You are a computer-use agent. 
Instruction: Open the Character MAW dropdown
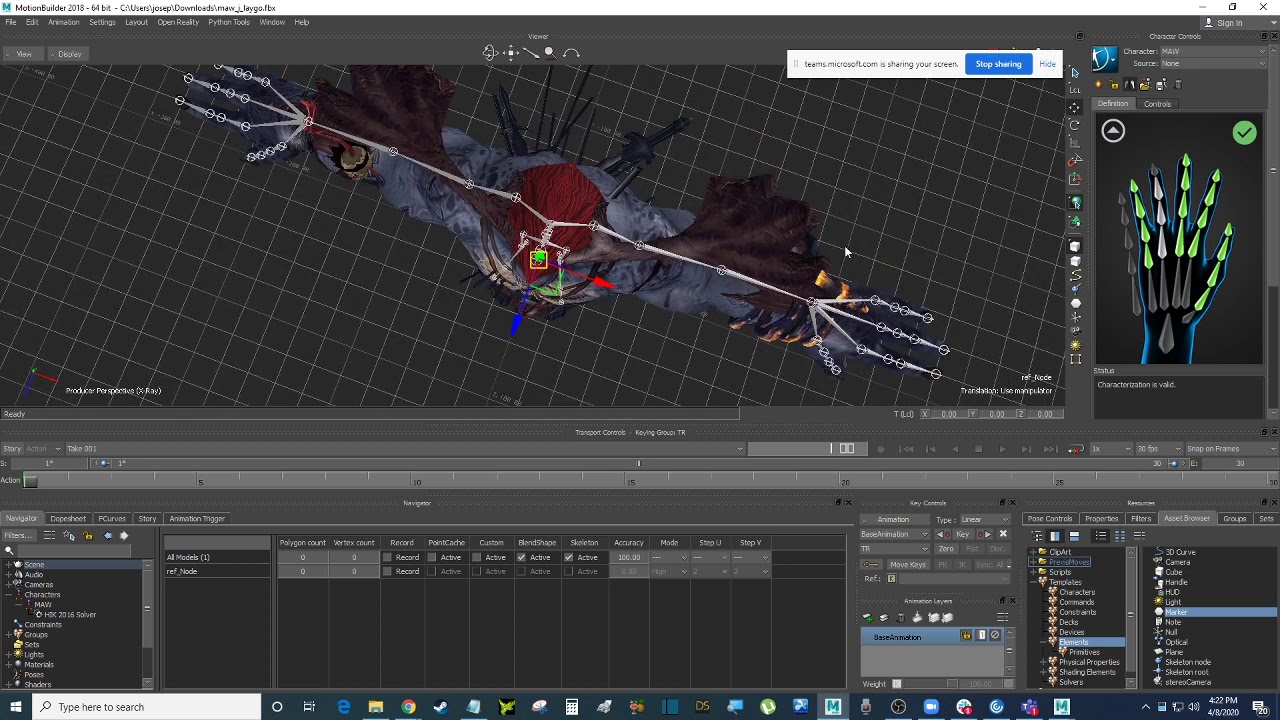point(1213,51)
